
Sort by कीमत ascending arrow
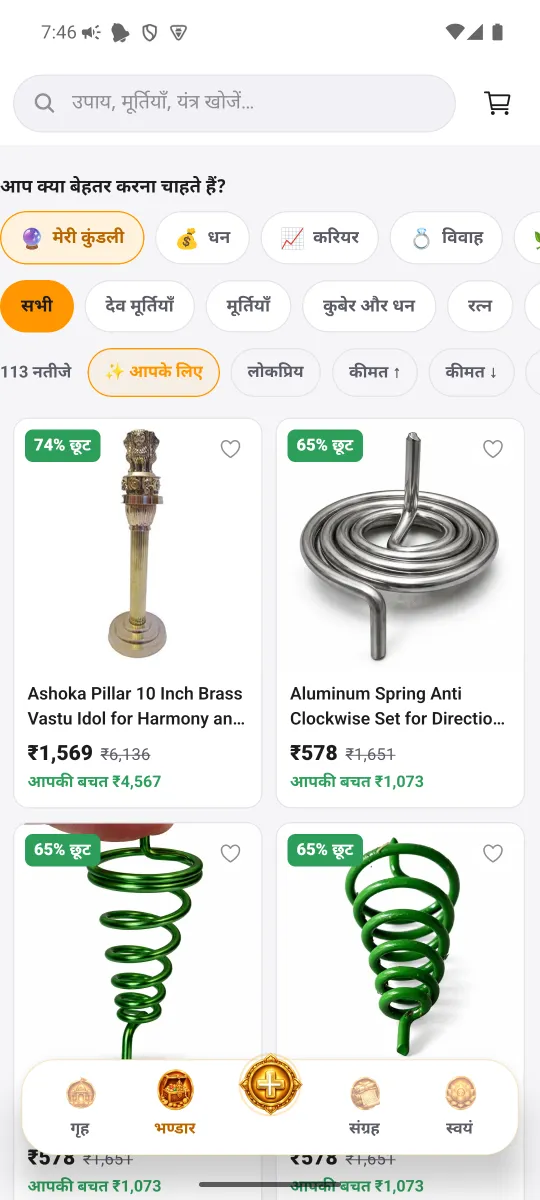click(x=375, y=372)
